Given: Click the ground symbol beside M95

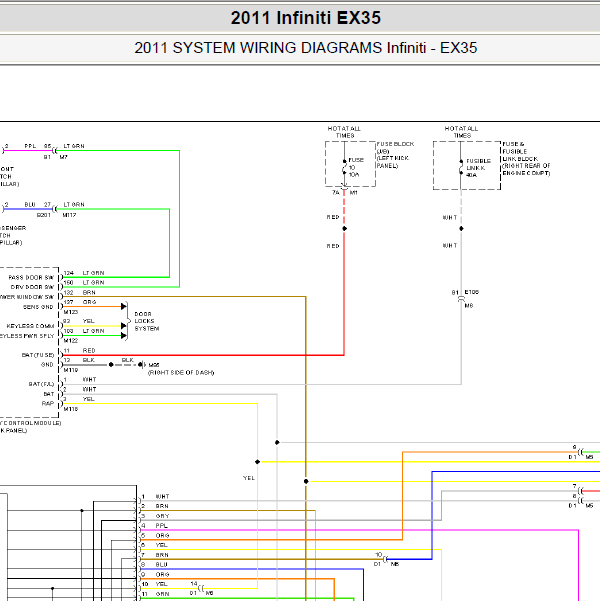Looking at the screenshot, I should [142, 365].
